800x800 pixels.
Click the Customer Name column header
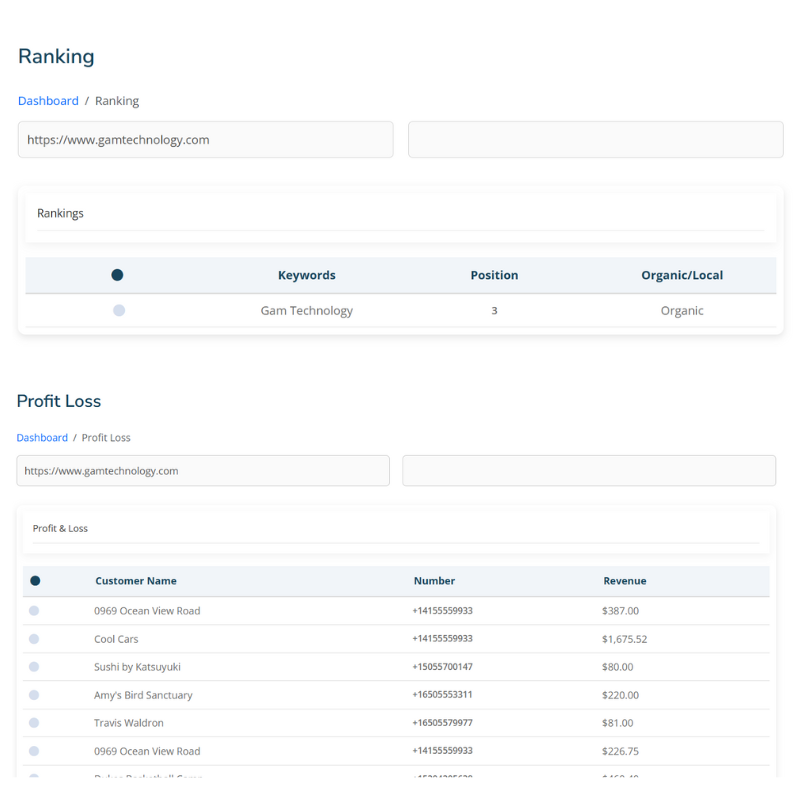[x=136, y=581]
